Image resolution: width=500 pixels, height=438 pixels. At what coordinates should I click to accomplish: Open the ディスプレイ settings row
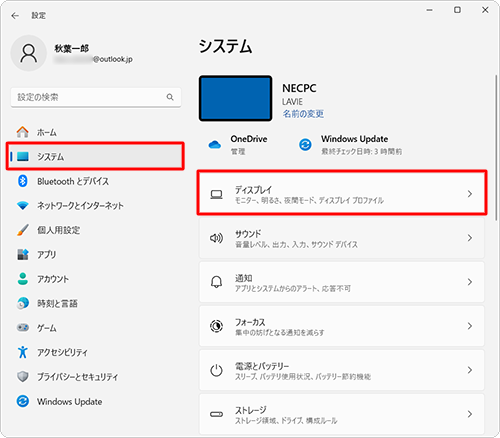click(342, 194)
